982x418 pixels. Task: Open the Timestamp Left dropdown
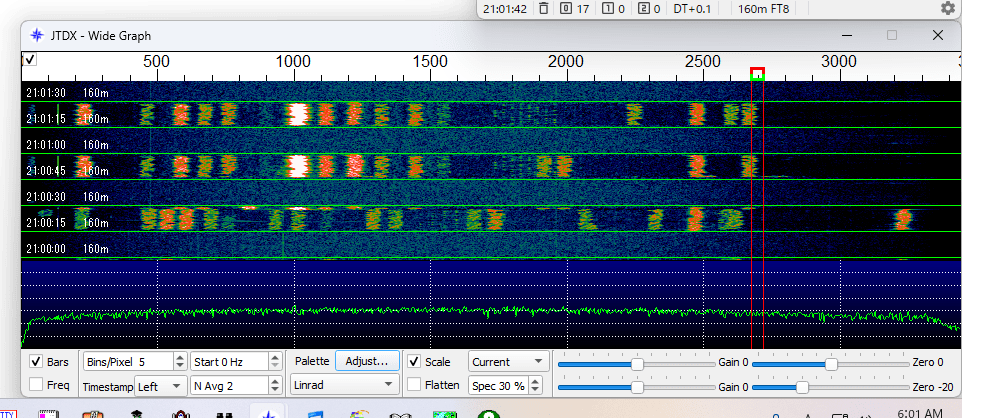coord(161,387)
